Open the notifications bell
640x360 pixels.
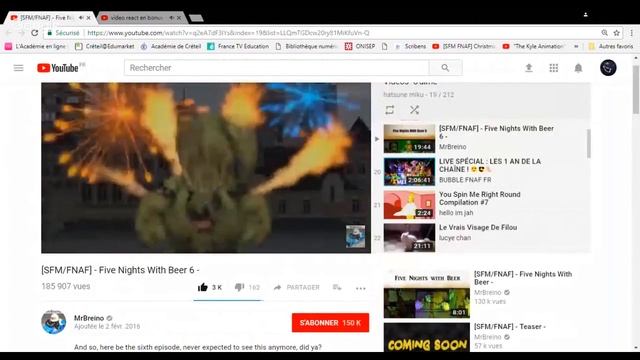(578, 68)
